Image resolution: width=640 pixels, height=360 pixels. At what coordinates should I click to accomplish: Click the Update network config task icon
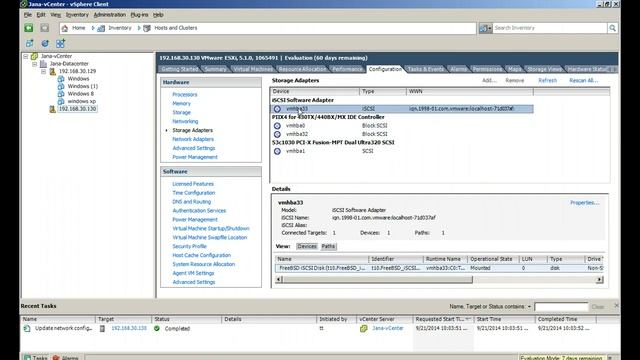[x=27, y=328]
